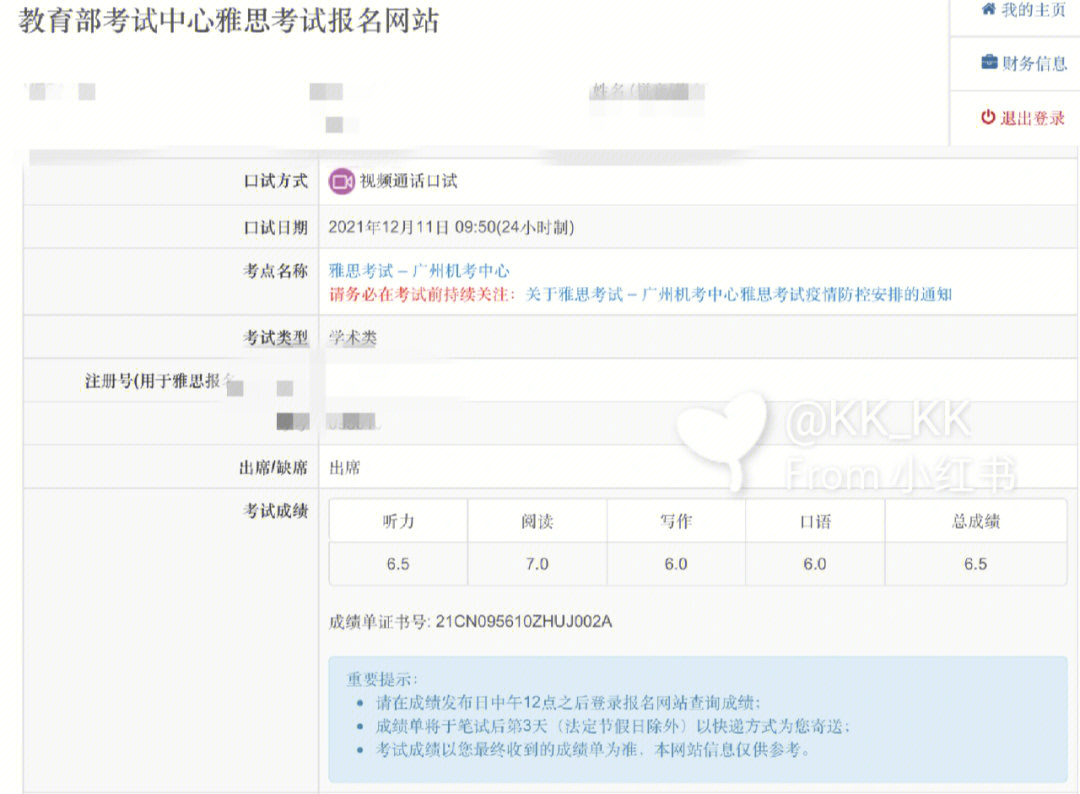The height and width of the screenshot is (794, 1080).
Task: Click the 考点名称 row label
Action: (276, 271)
